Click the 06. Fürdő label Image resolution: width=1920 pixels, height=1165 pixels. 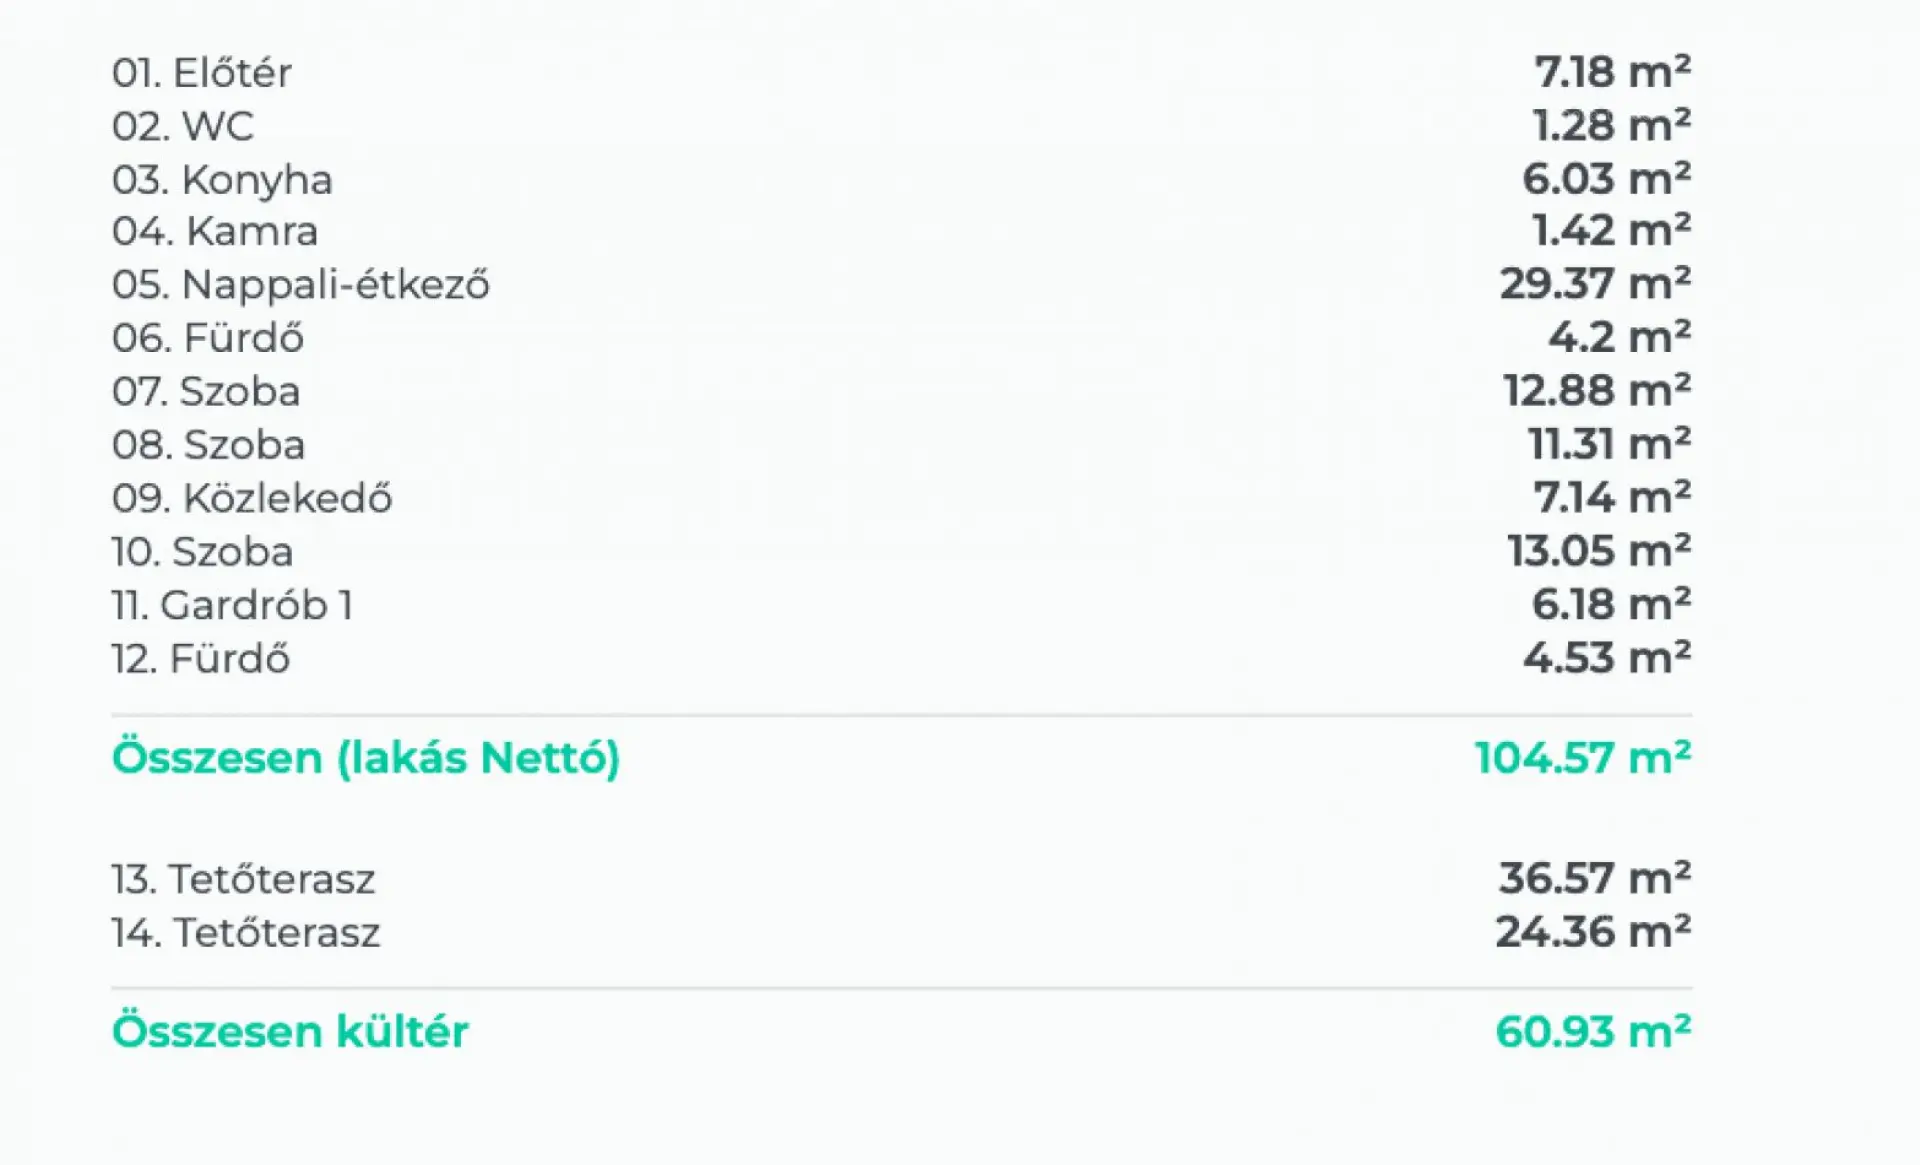click(x=207, y=338)
